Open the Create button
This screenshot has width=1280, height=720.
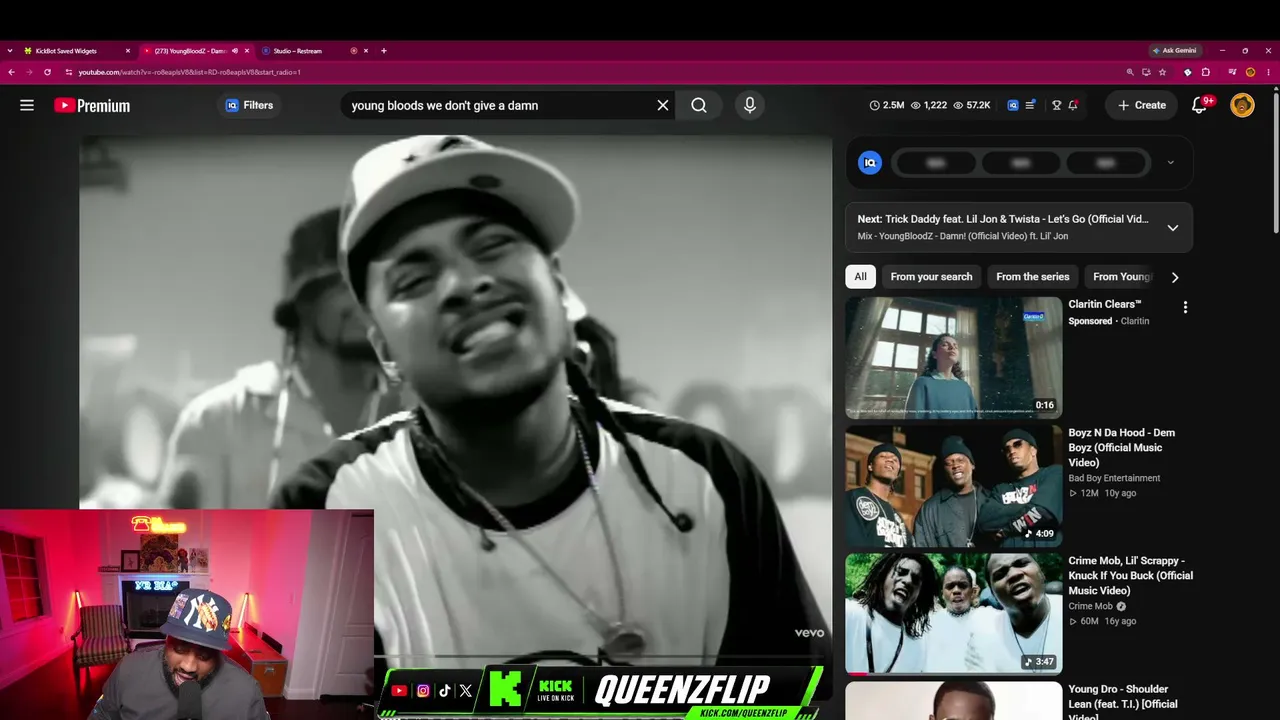[1141, 105]
